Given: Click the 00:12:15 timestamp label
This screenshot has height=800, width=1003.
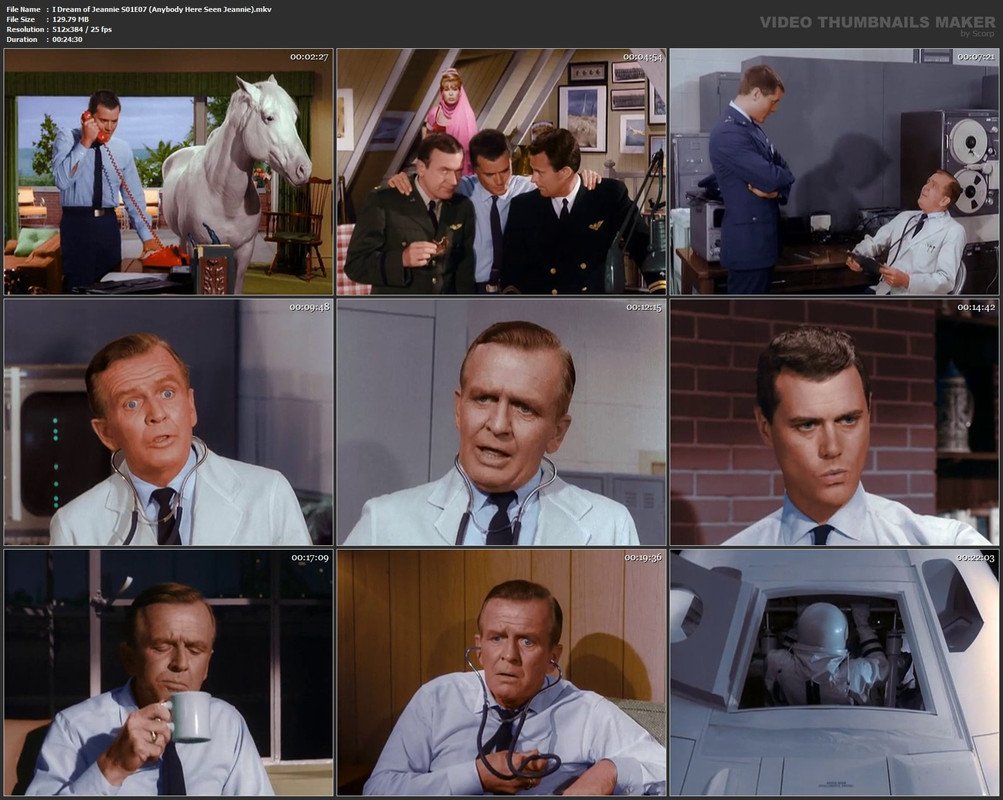Looking at the screenshot, I should (644, 307).
